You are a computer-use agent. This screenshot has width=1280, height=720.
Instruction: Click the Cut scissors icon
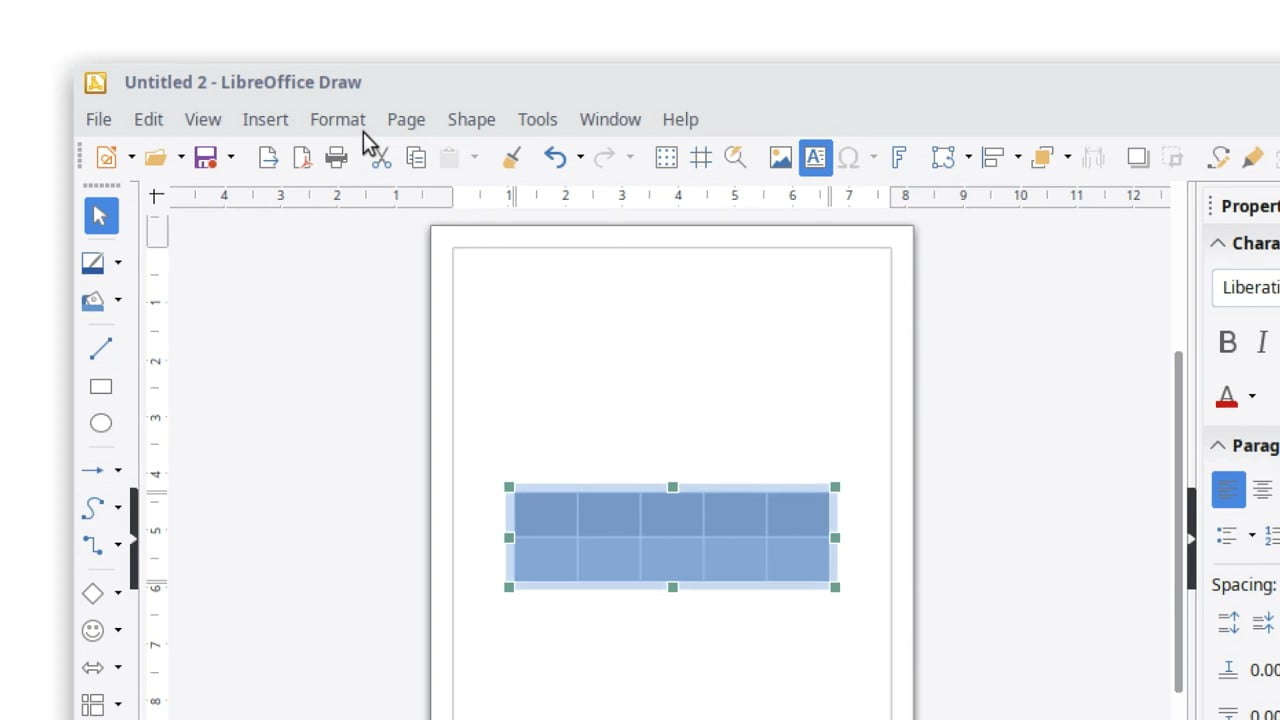coord(381,157)
